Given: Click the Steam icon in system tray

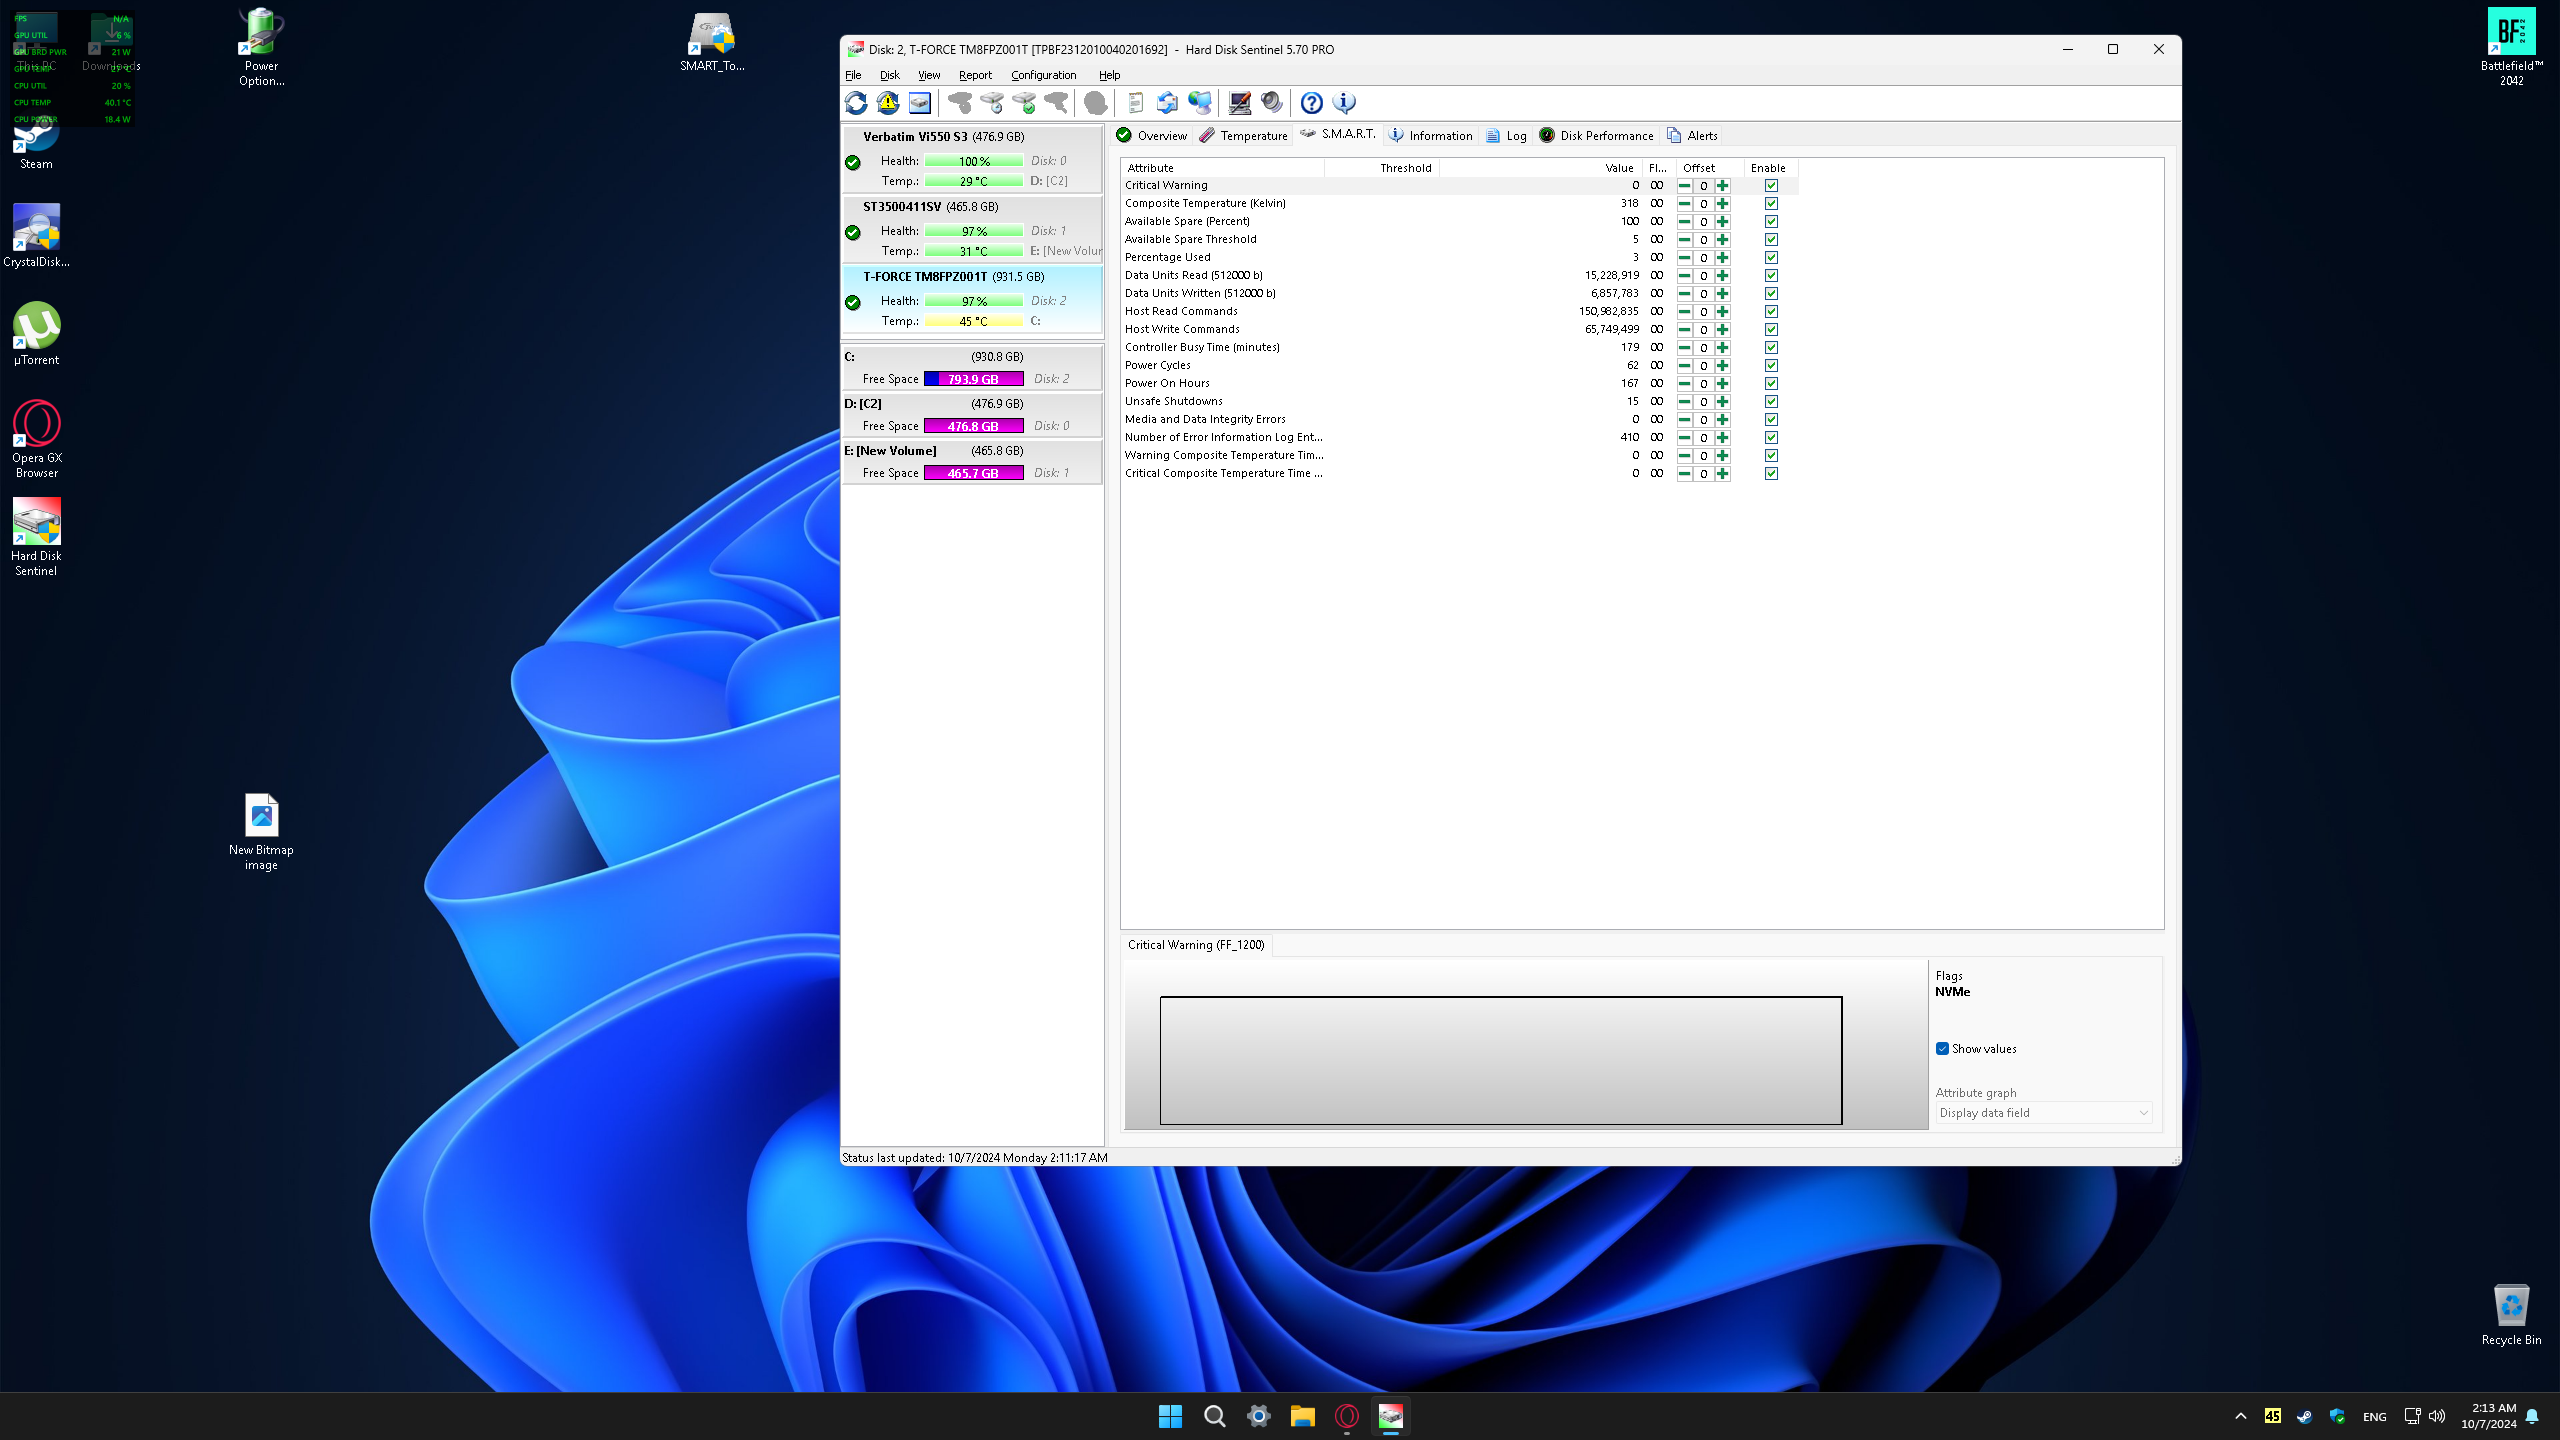Looking at the screenshot, I should tap(2304, 1416).
